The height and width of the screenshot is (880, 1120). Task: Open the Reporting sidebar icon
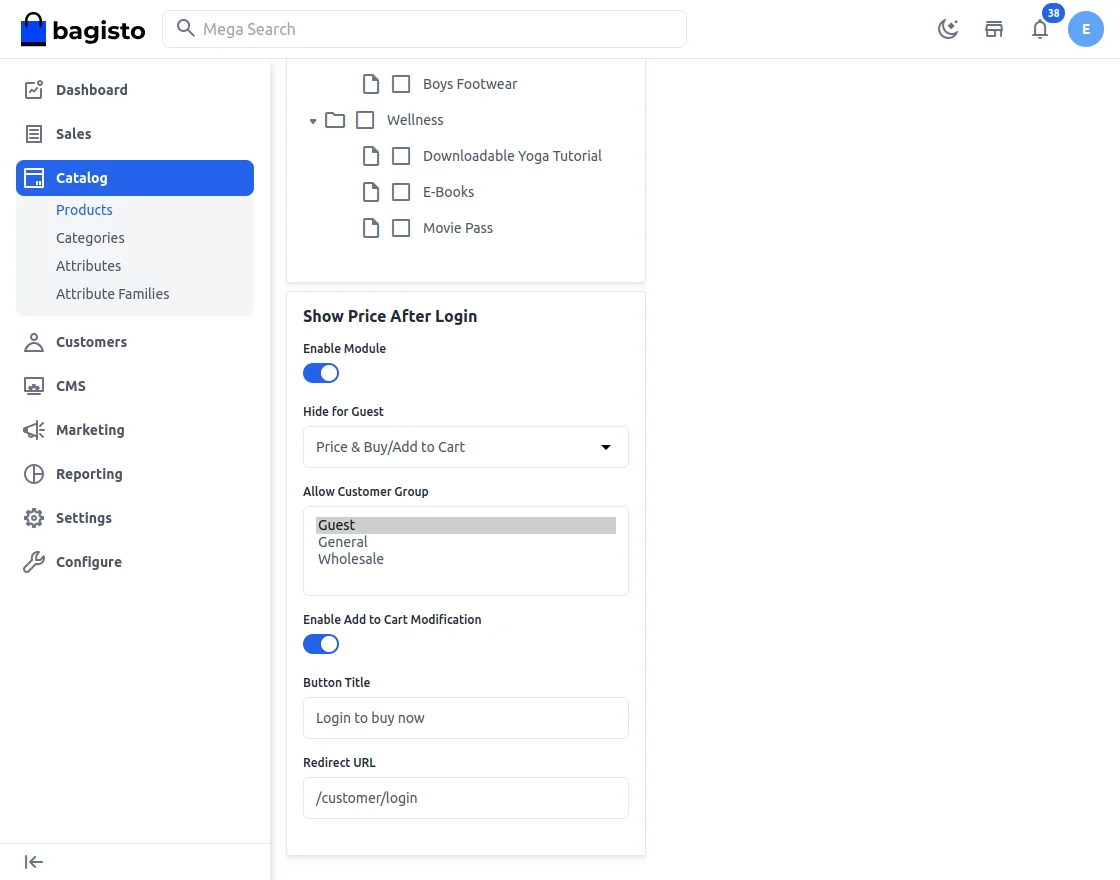31,473
